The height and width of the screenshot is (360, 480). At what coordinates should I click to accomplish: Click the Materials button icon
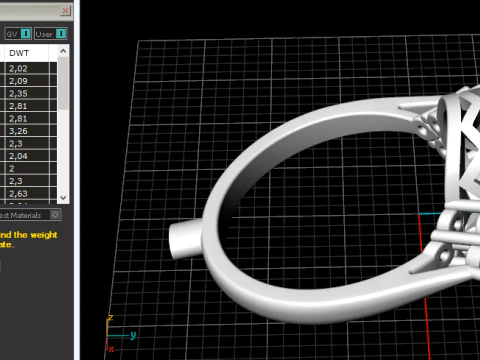pyautogui.click(x=55, y=215)
